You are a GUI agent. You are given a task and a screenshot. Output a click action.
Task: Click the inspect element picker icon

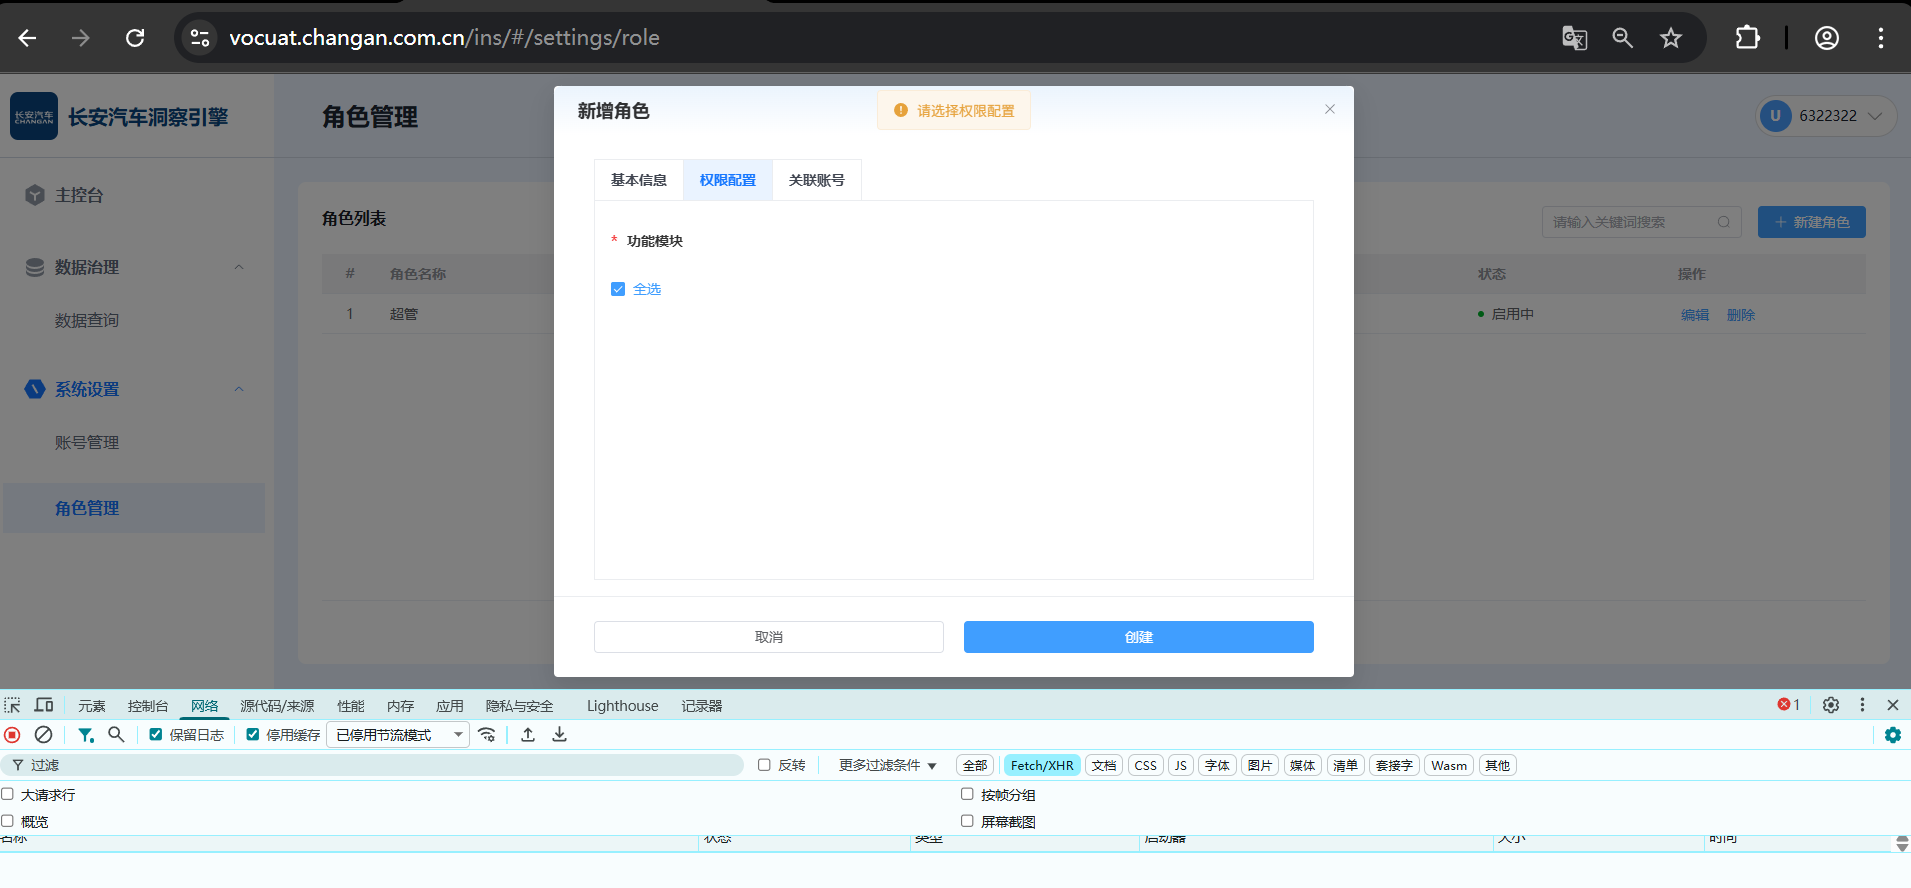[x=12, y=705]
